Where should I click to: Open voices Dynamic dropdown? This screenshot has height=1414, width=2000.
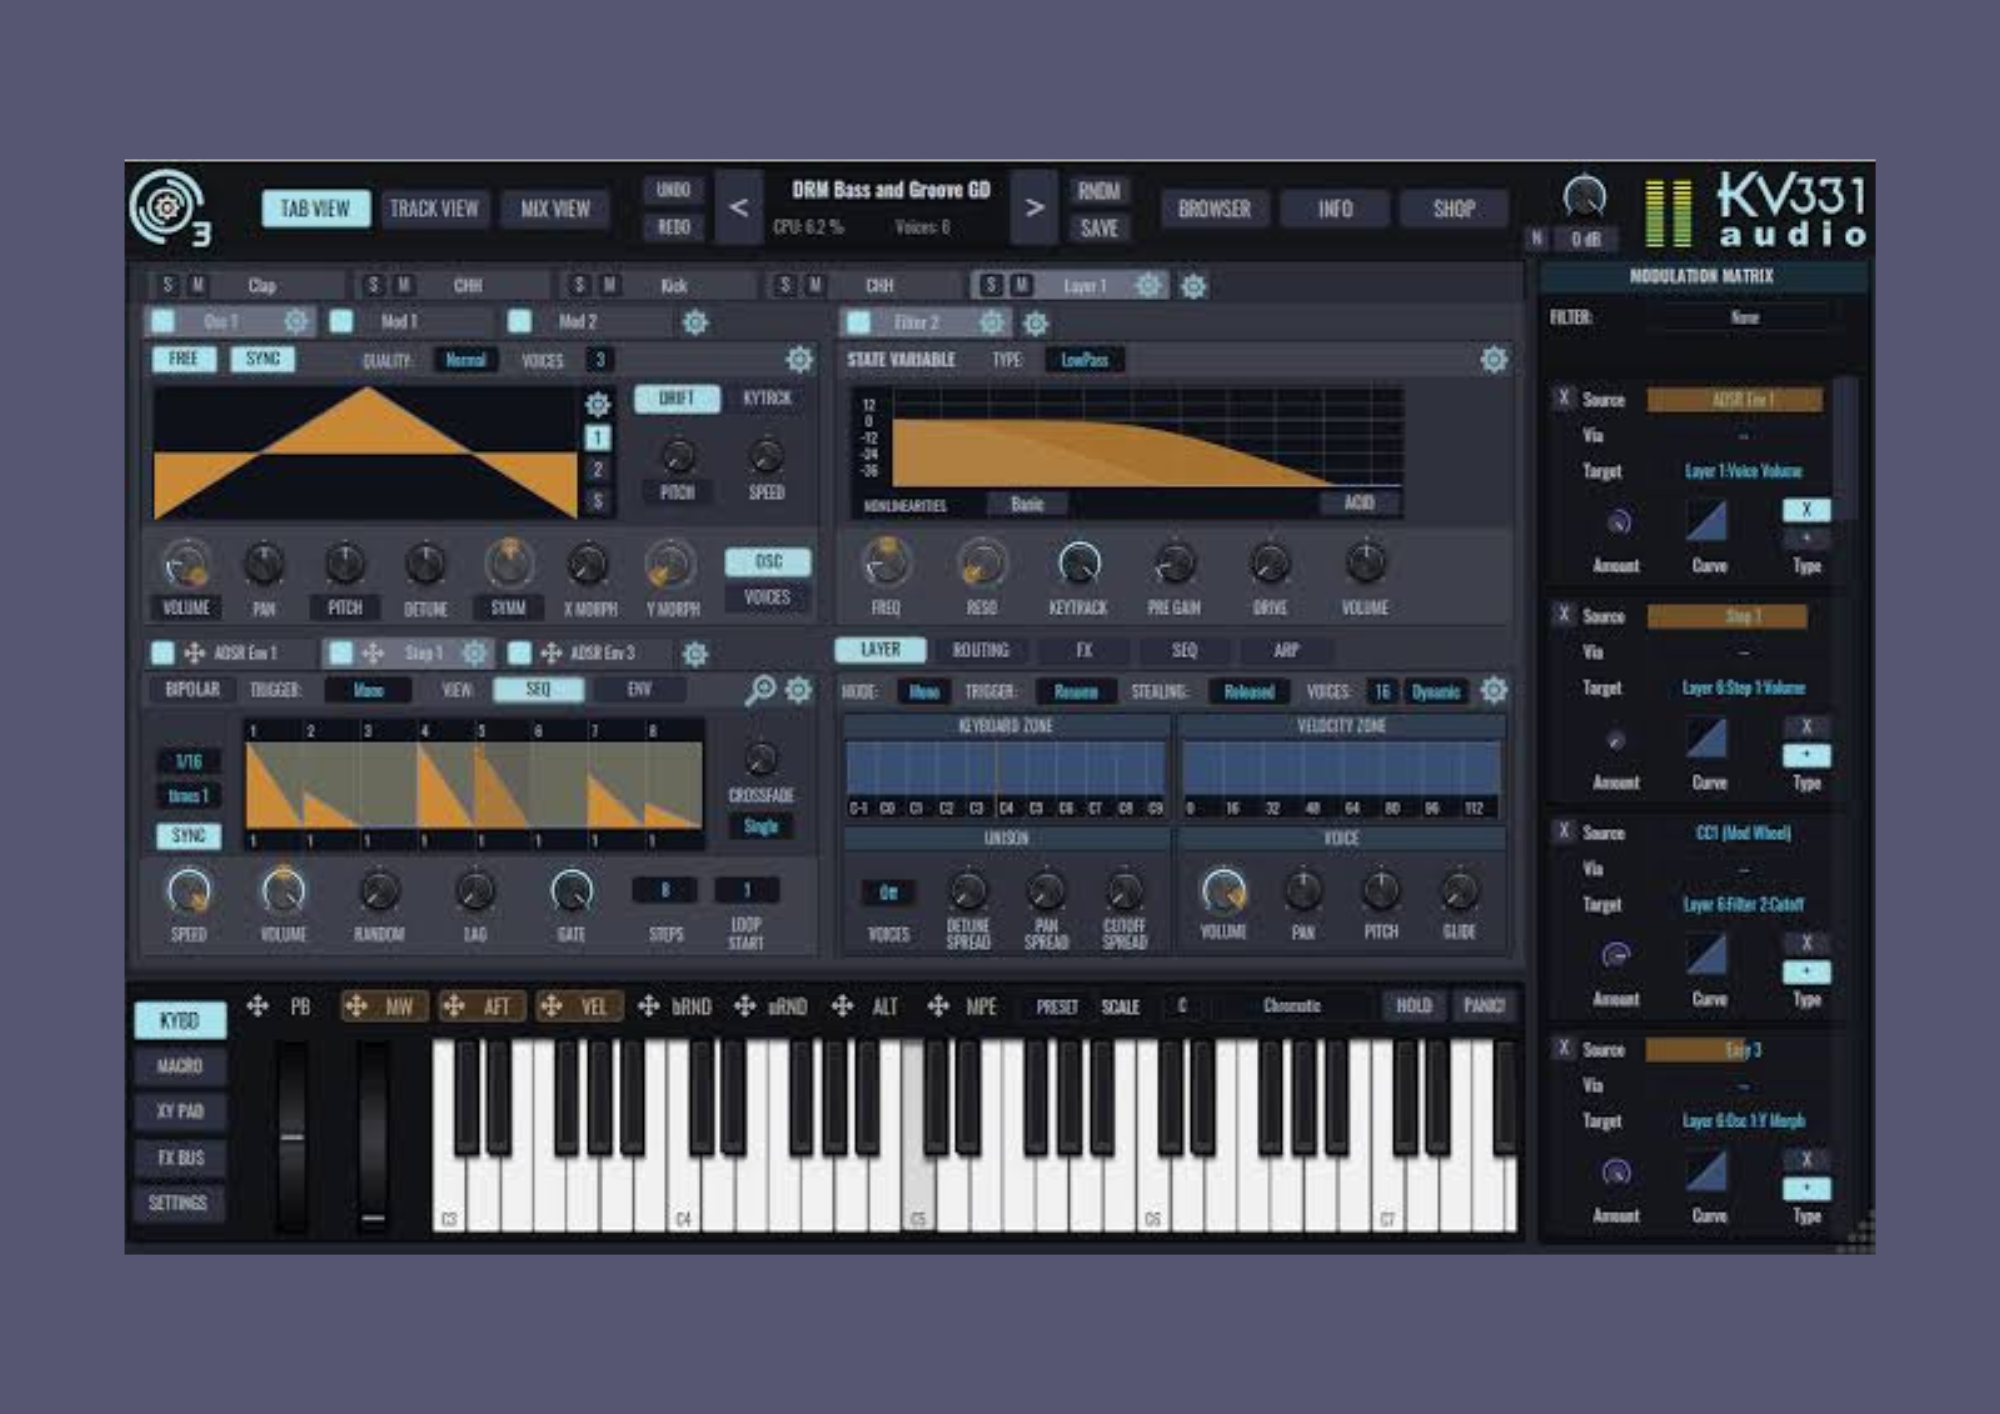1436,691
